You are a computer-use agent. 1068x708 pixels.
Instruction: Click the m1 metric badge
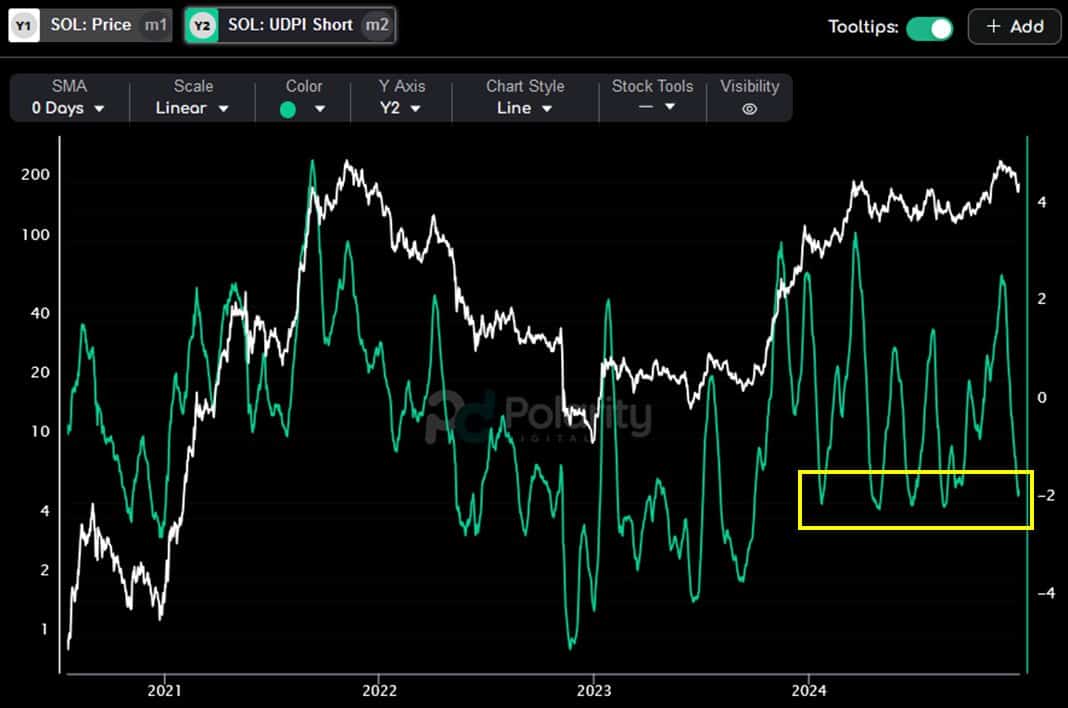pos(155,25)
